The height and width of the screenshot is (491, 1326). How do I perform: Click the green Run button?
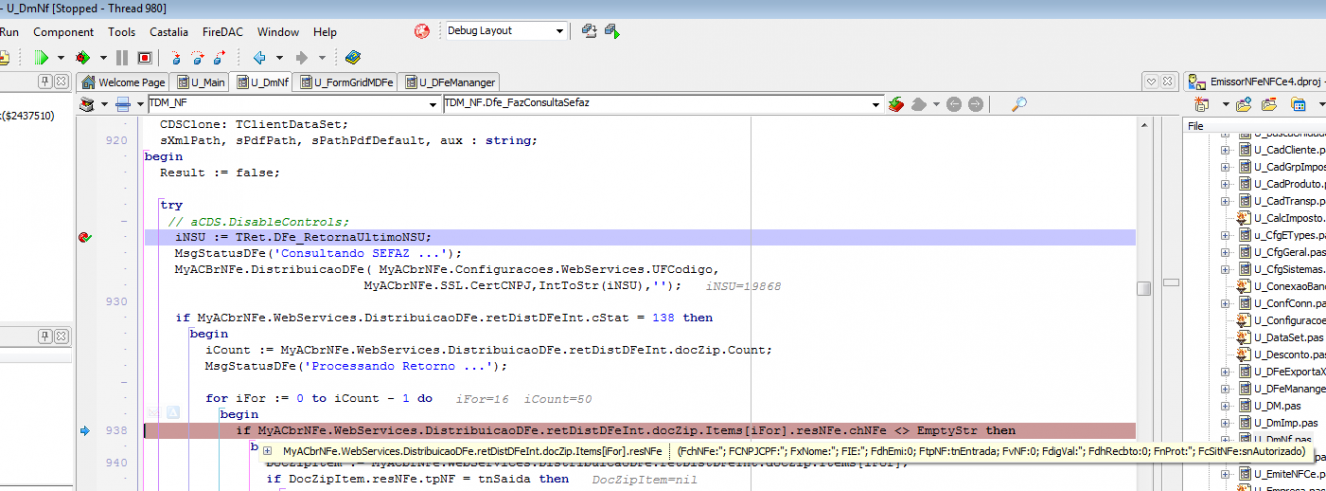[x=42, y=58]
